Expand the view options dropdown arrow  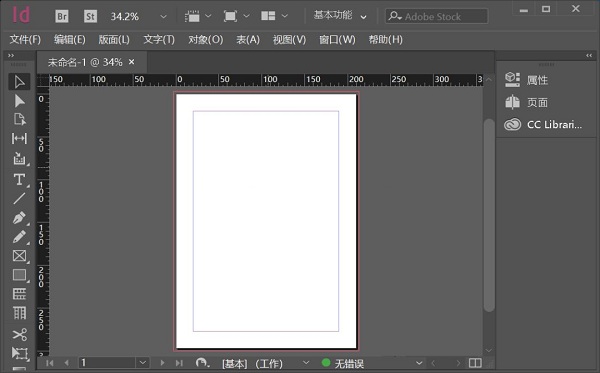point(208,16)
